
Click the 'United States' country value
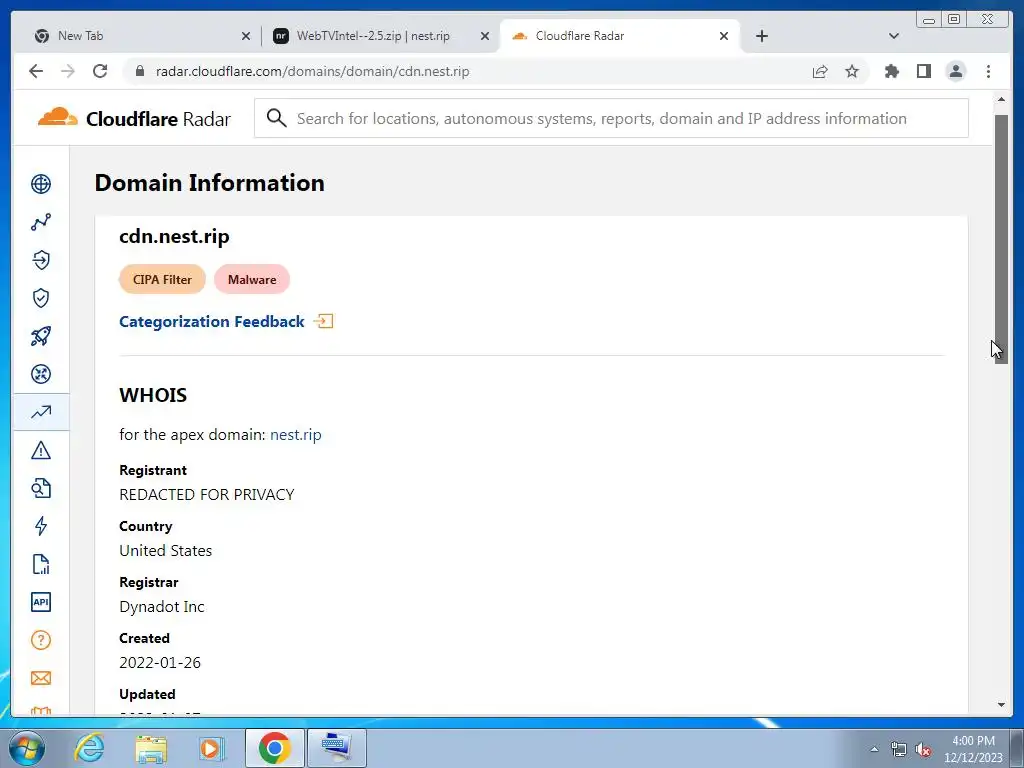(x=165, y=551)
